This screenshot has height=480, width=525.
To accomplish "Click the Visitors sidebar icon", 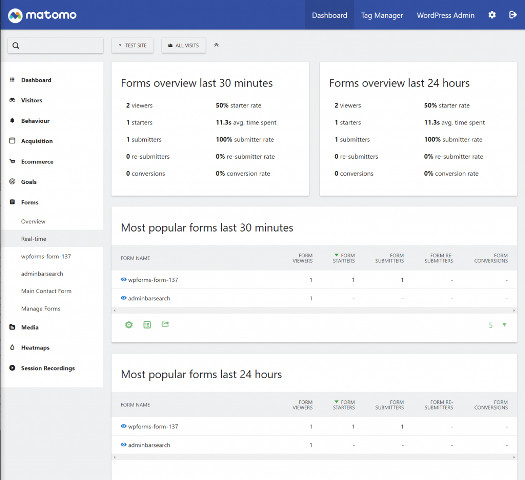I will [x=12, y=100].
